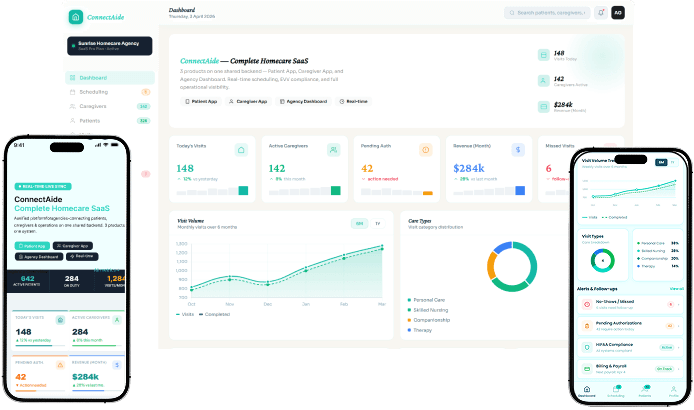
Task: Click Therapy legend entry in Care Types
Action: click(x=420, y=330)
